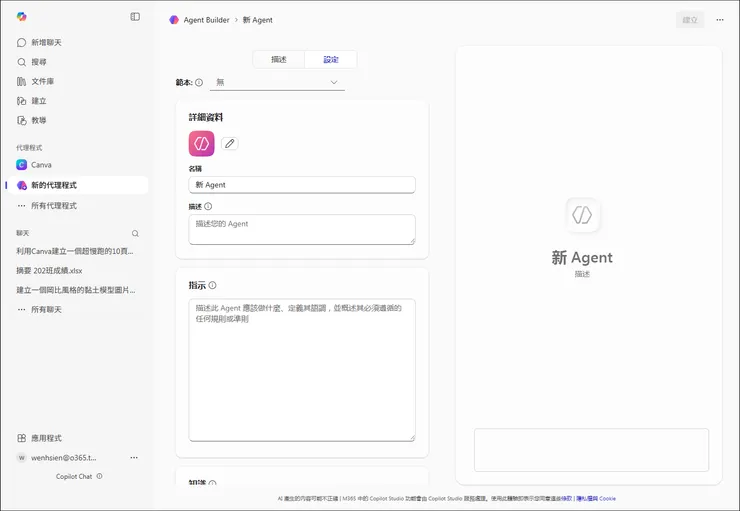Click the preview chat input box
The height and width of the screenshot is (511, 740).
591,450
